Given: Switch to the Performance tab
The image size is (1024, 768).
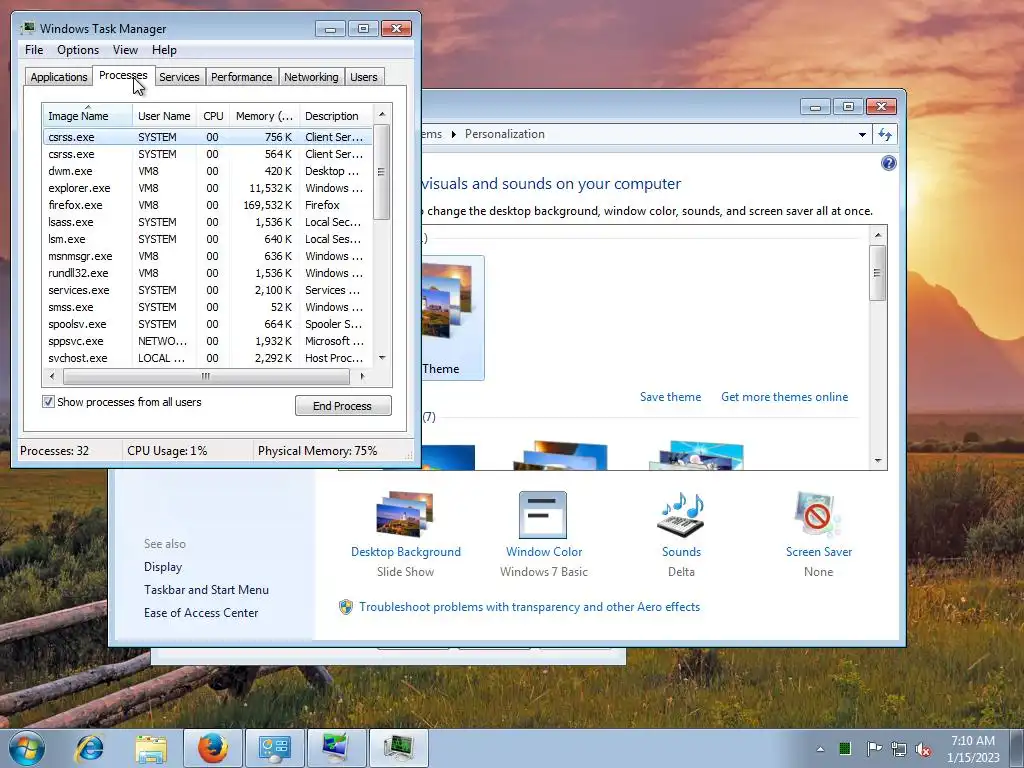Looking at the screenshot, I should pos(241,77).
